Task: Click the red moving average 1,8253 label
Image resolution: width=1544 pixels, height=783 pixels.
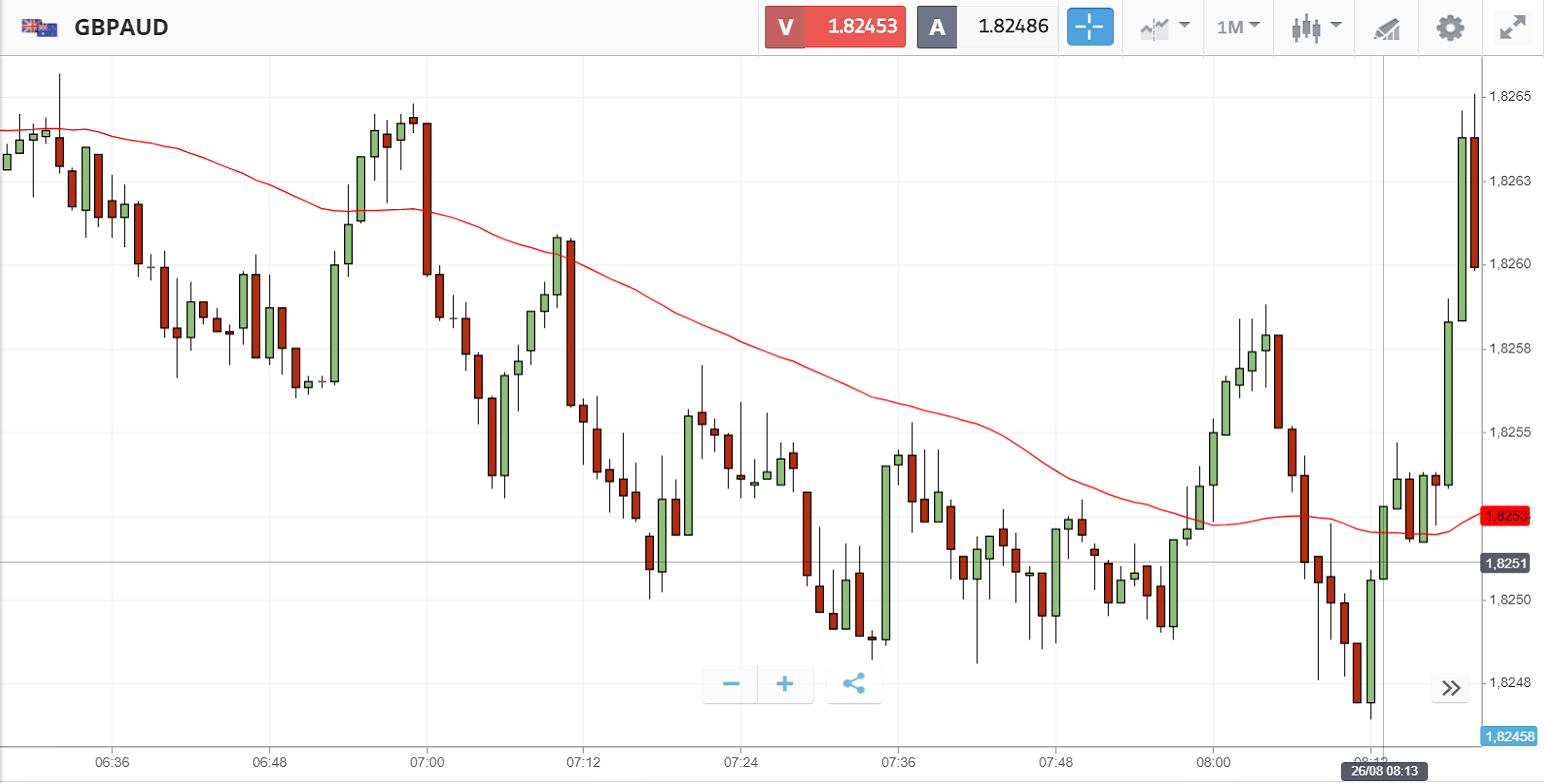Action: [1507, 516]
